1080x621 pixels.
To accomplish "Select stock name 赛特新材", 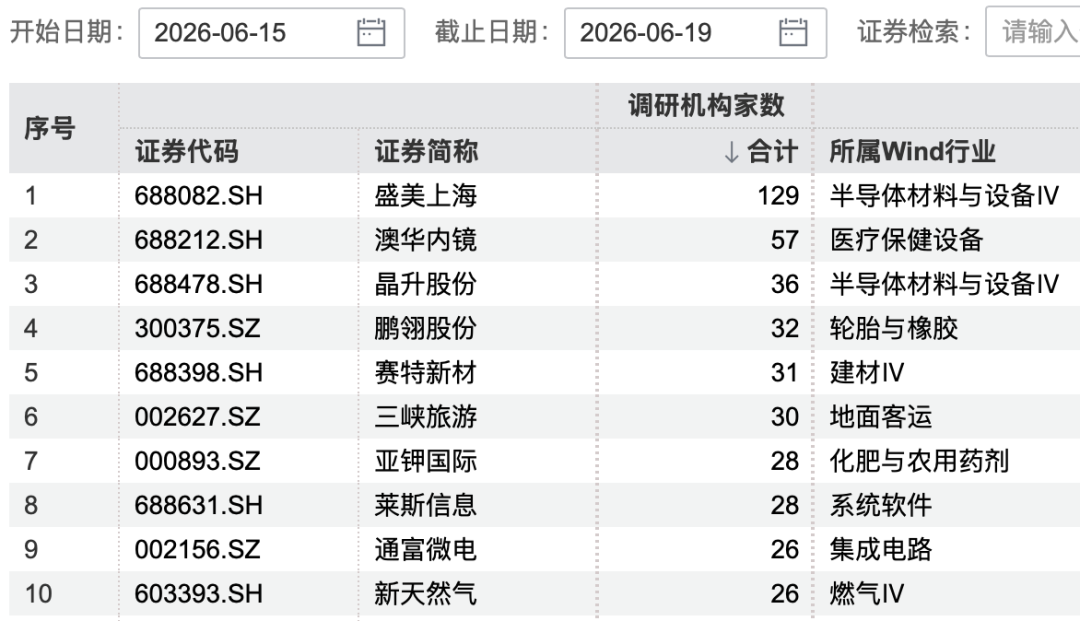I will click(x=426, y=372).
